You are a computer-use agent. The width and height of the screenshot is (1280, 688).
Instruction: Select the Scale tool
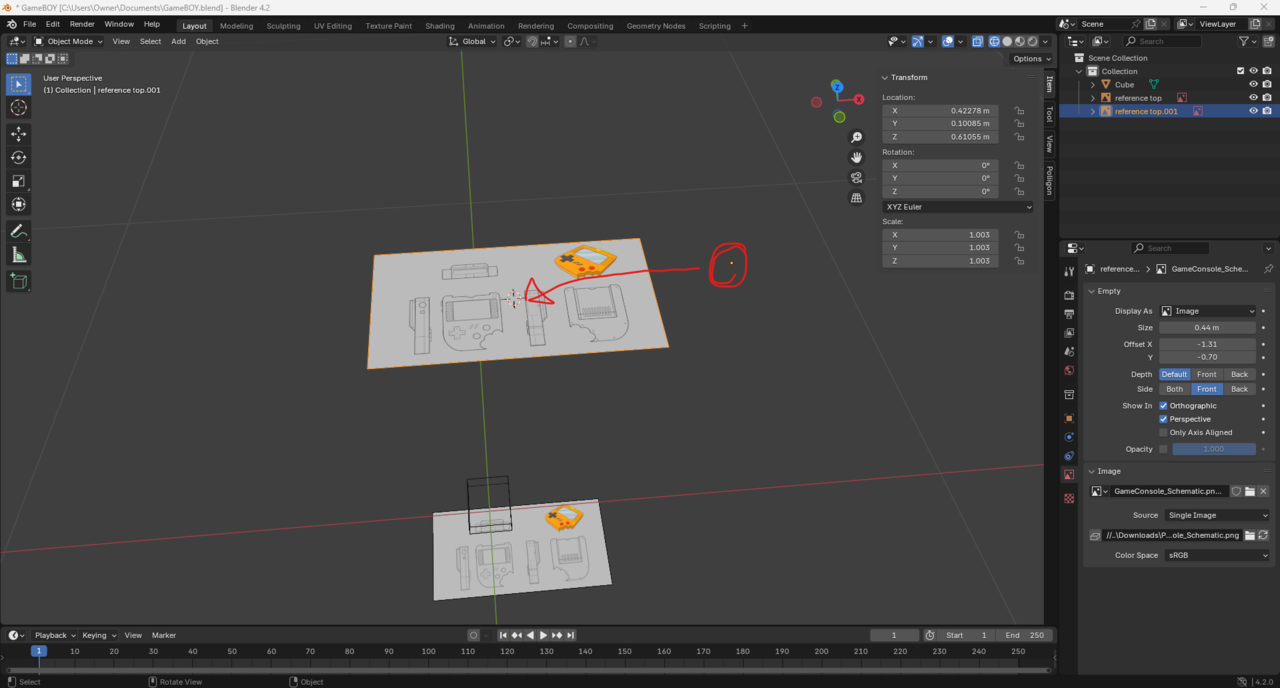18,181
